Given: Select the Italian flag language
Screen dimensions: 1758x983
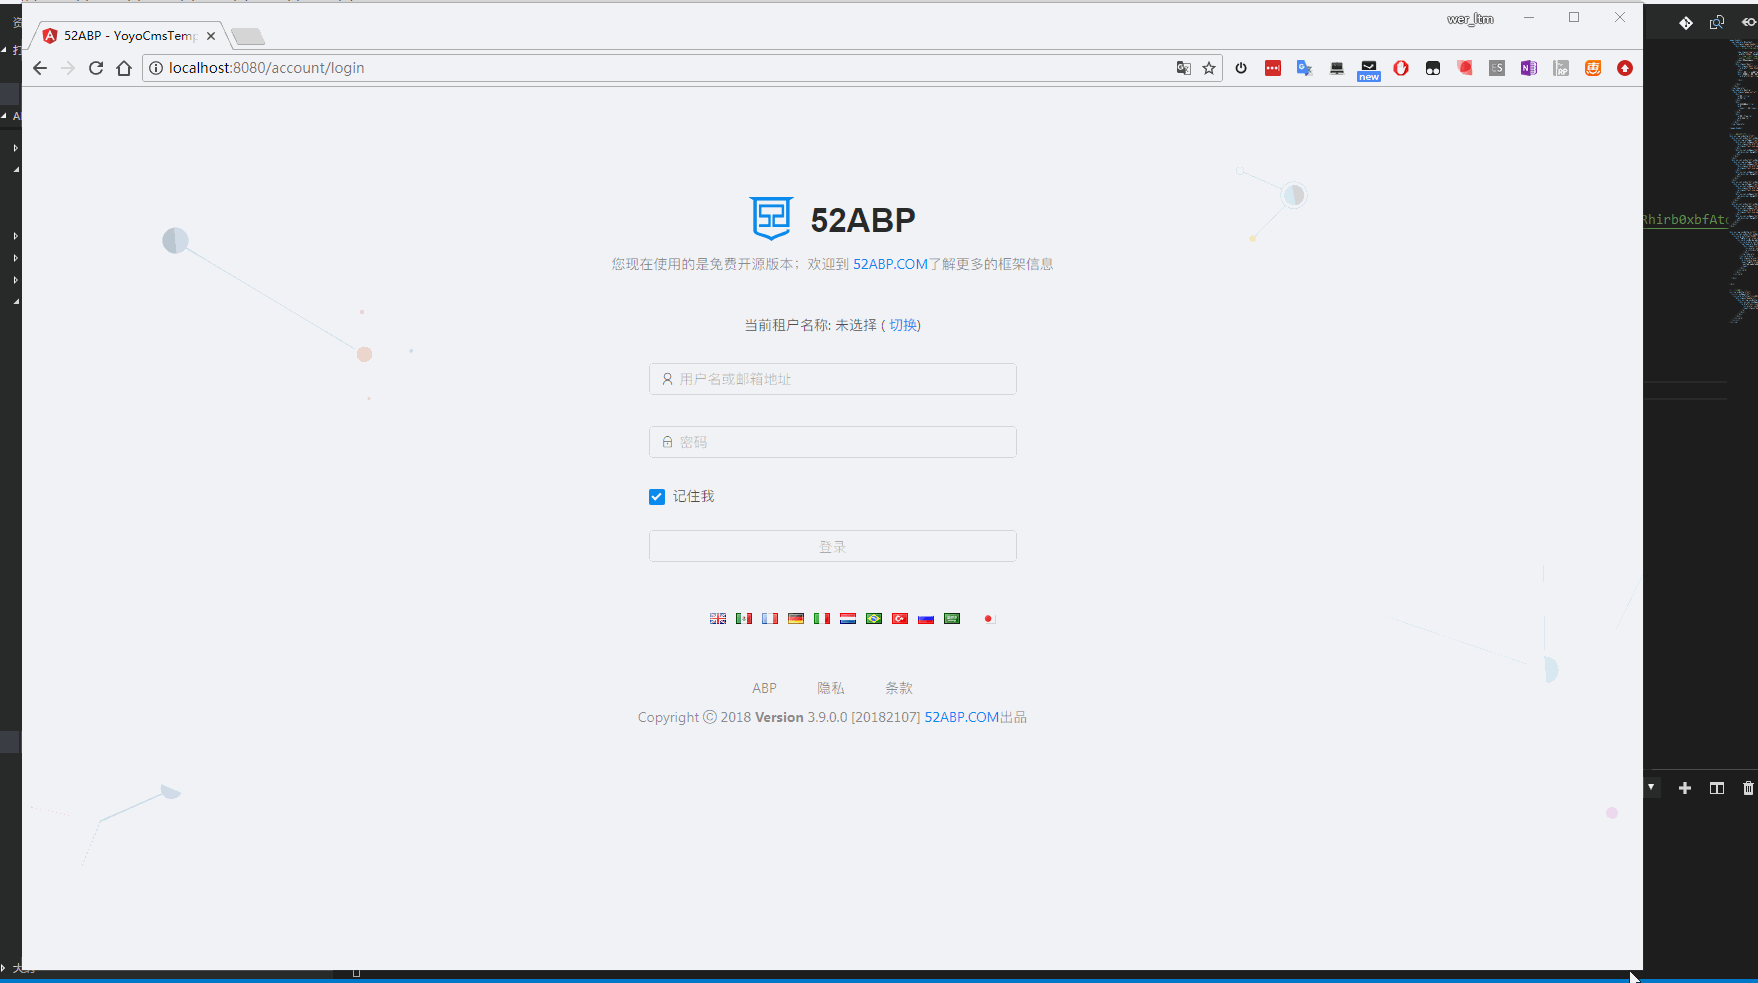Looking at the screenshot, I should point(822,619).
